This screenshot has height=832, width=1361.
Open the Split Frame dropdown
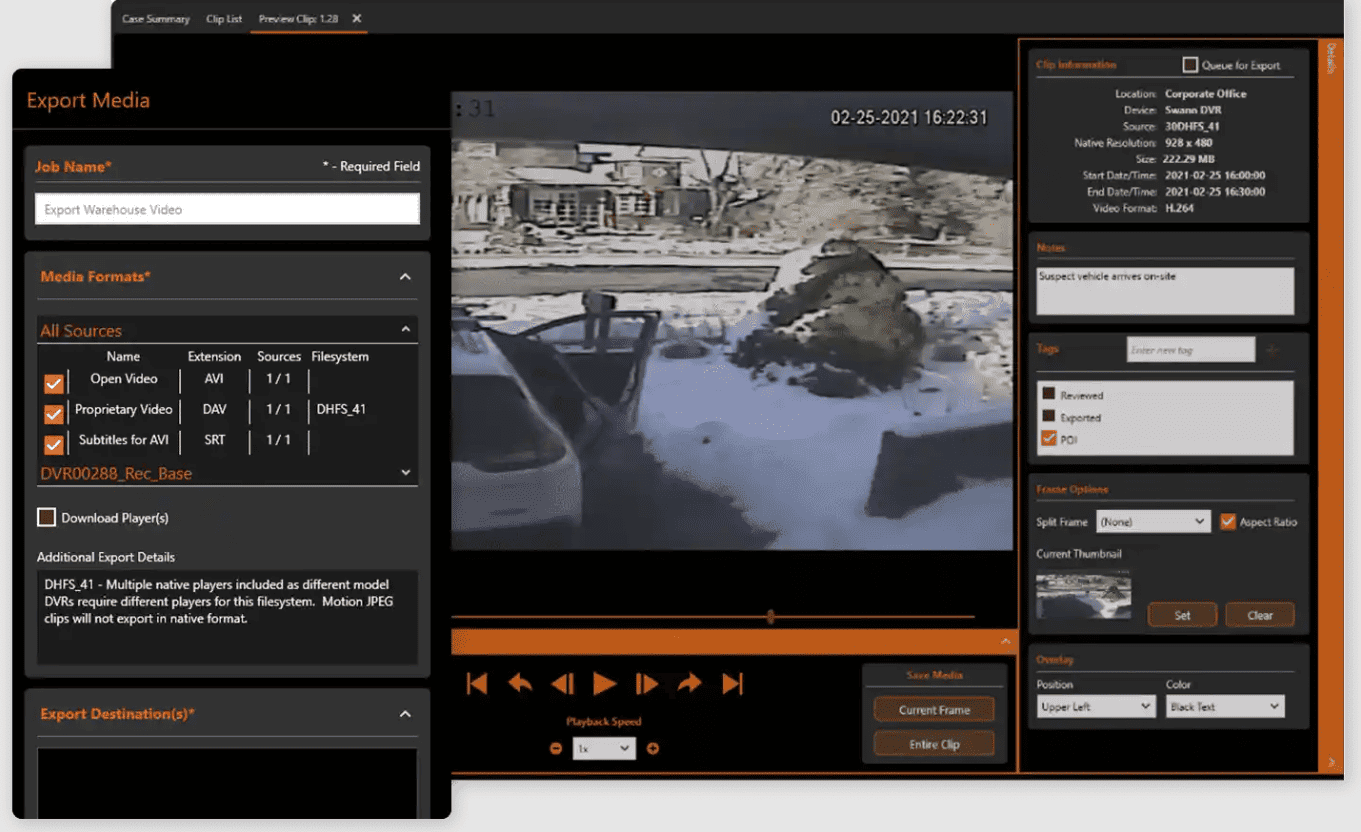(1153, 521)
